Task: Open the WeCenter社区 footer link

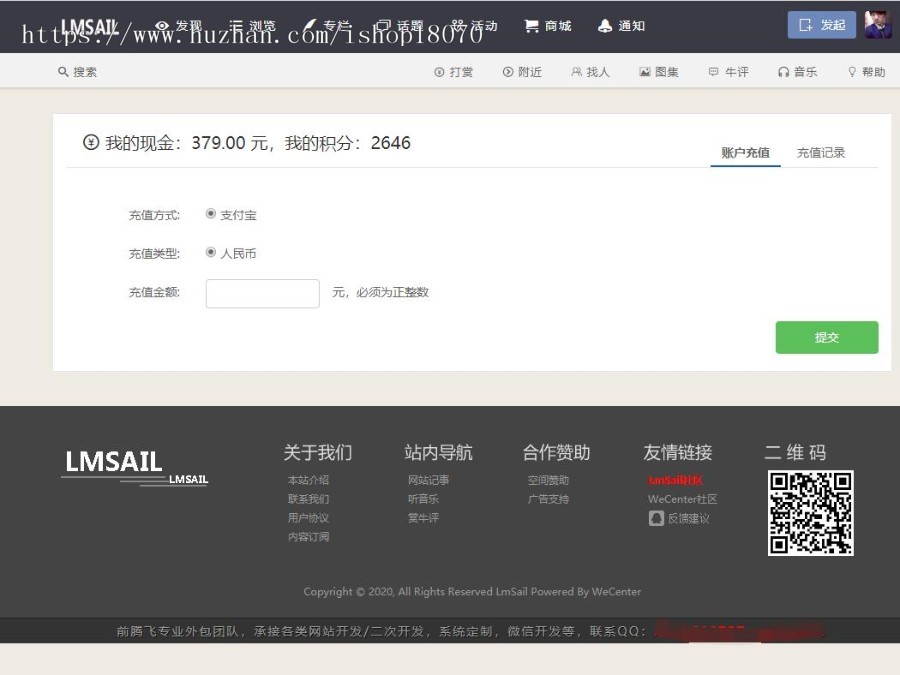Action: click(682, 499)
